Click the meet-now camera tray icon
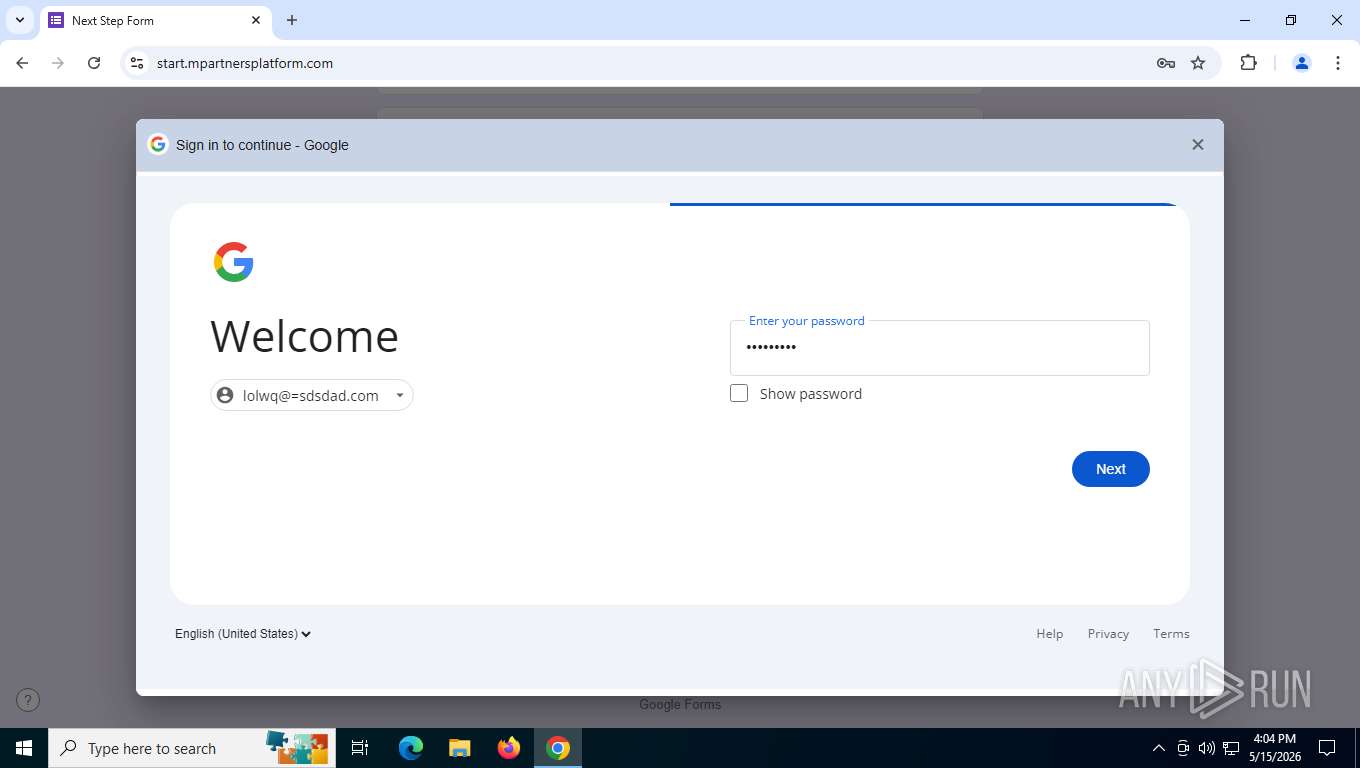This screenshot has width=1360, height=768. (x=1183, y=748)
